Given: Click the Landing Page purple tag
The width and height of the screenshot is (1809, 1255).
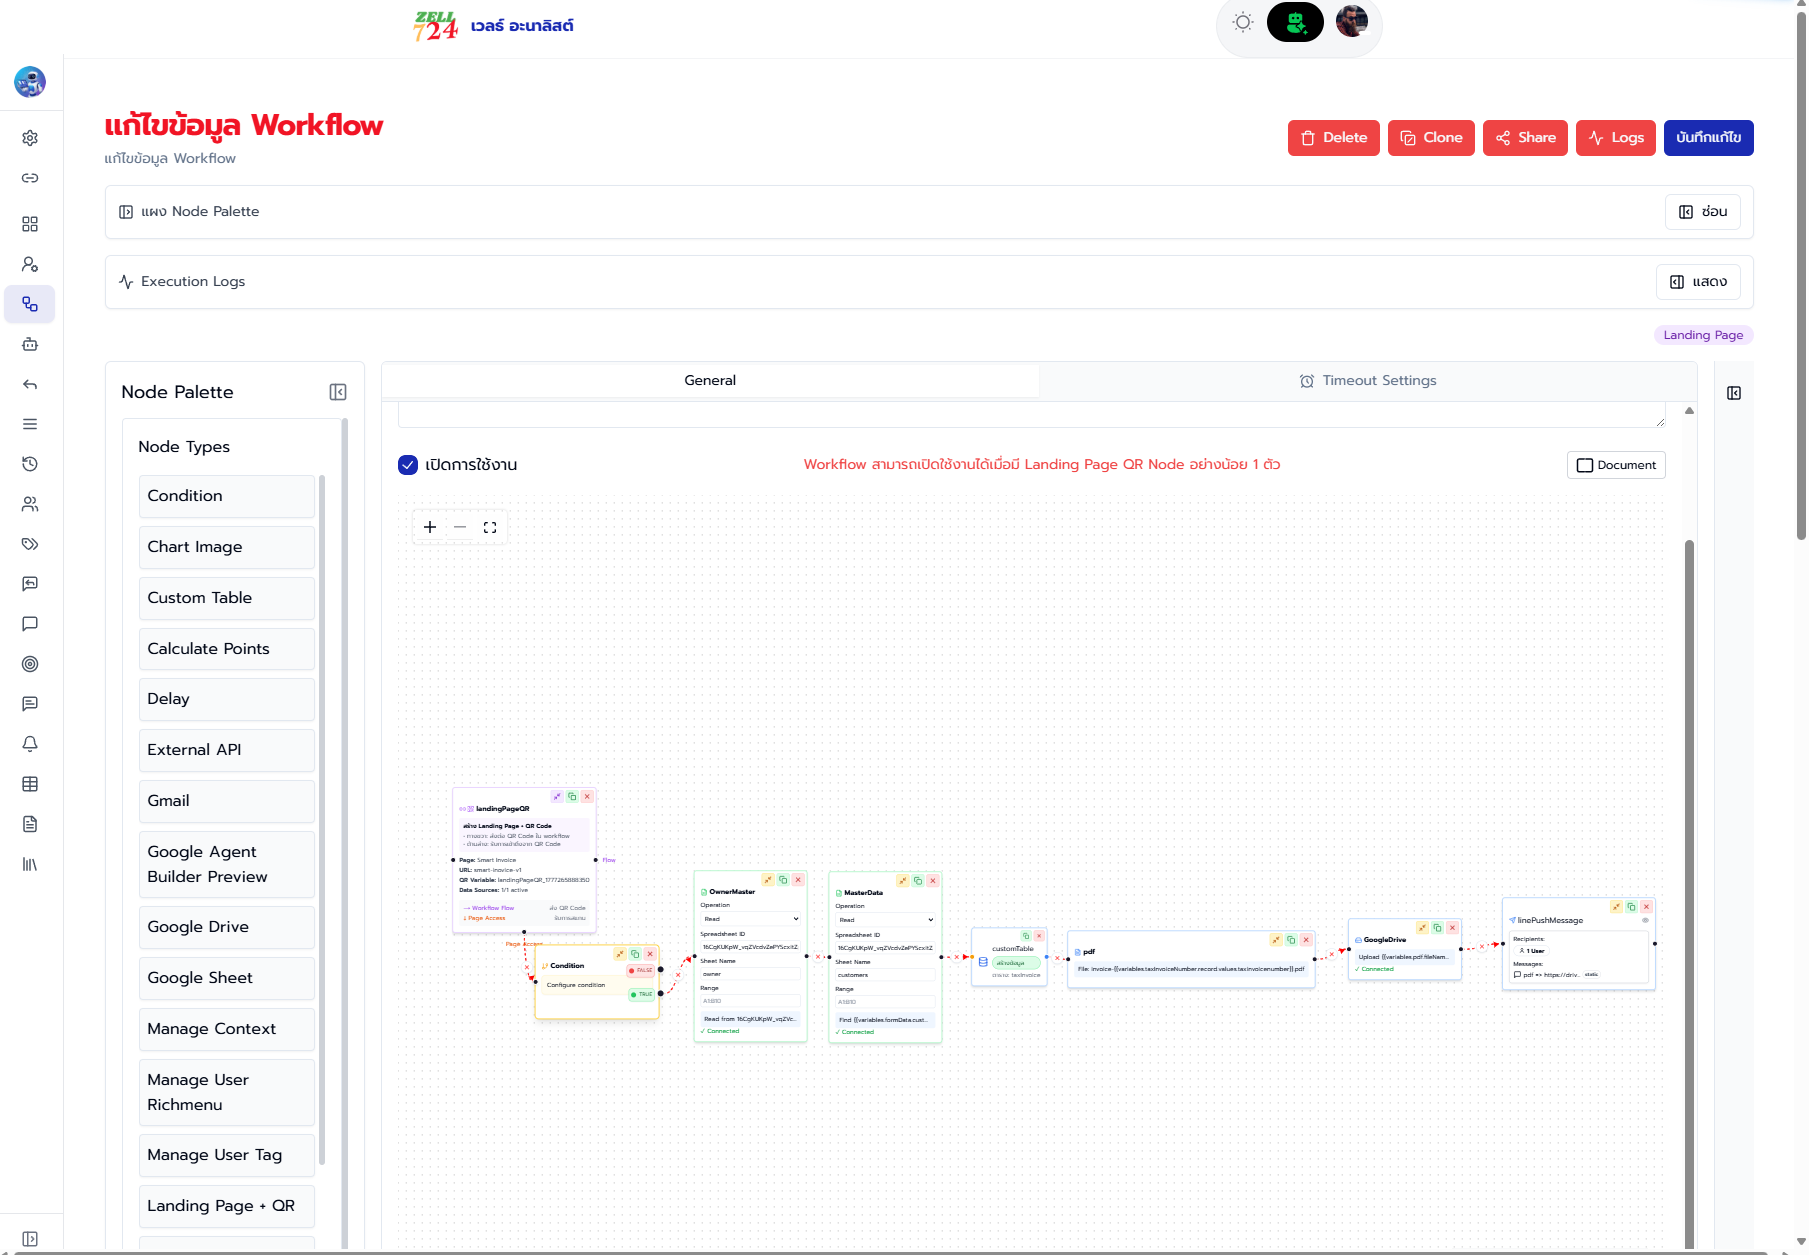Looking at the screenshot, I should [x=1703, y=335].
